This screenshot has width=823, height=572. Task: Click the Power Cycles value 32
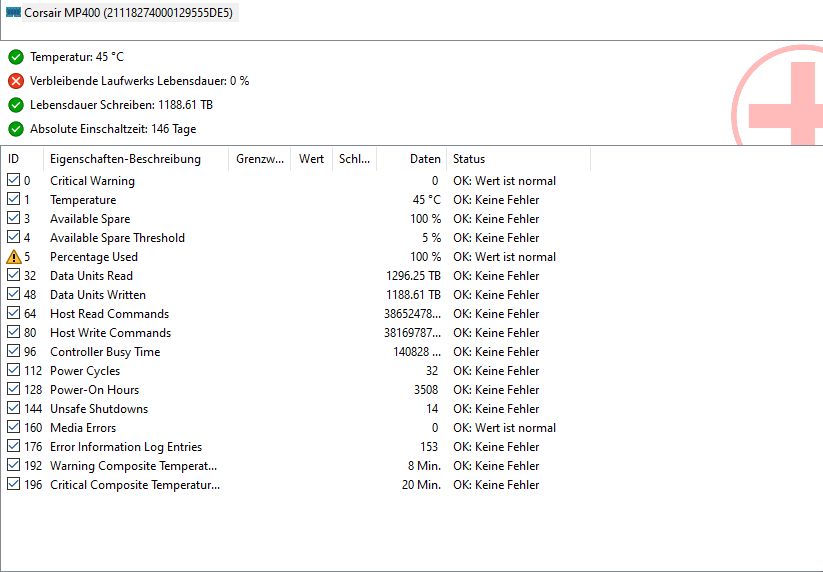tap(432, 371)
